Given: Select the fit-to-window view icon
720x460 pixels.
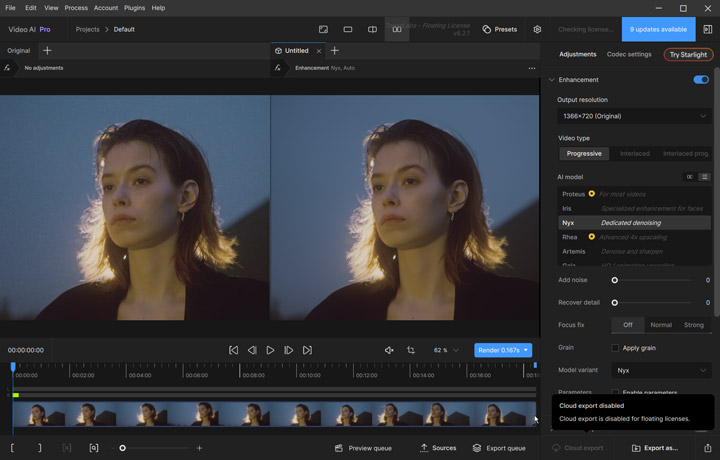Looking at the screenshot, I should pyautogui.click(x=323, y=29).
